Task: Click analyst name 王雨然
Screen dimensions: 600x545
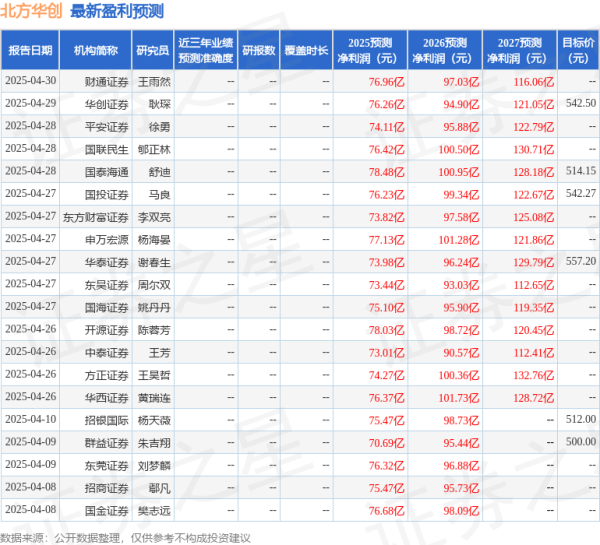Action: click(x=153, y=80)
